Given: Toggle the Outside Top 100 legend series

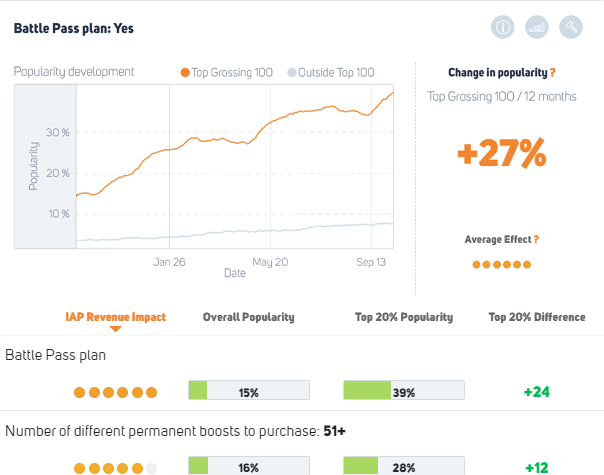Looking at the screenshot, I should pos(331,72).
